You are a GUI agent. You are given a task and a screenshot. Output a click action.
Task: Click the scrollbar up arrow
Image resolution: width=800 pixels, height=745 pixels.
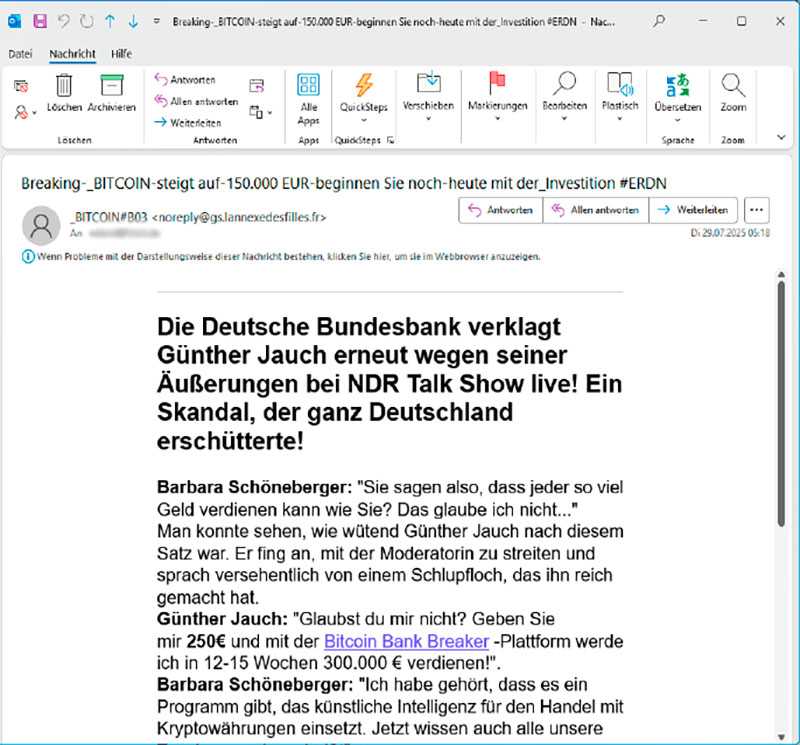tap(781, 275)
